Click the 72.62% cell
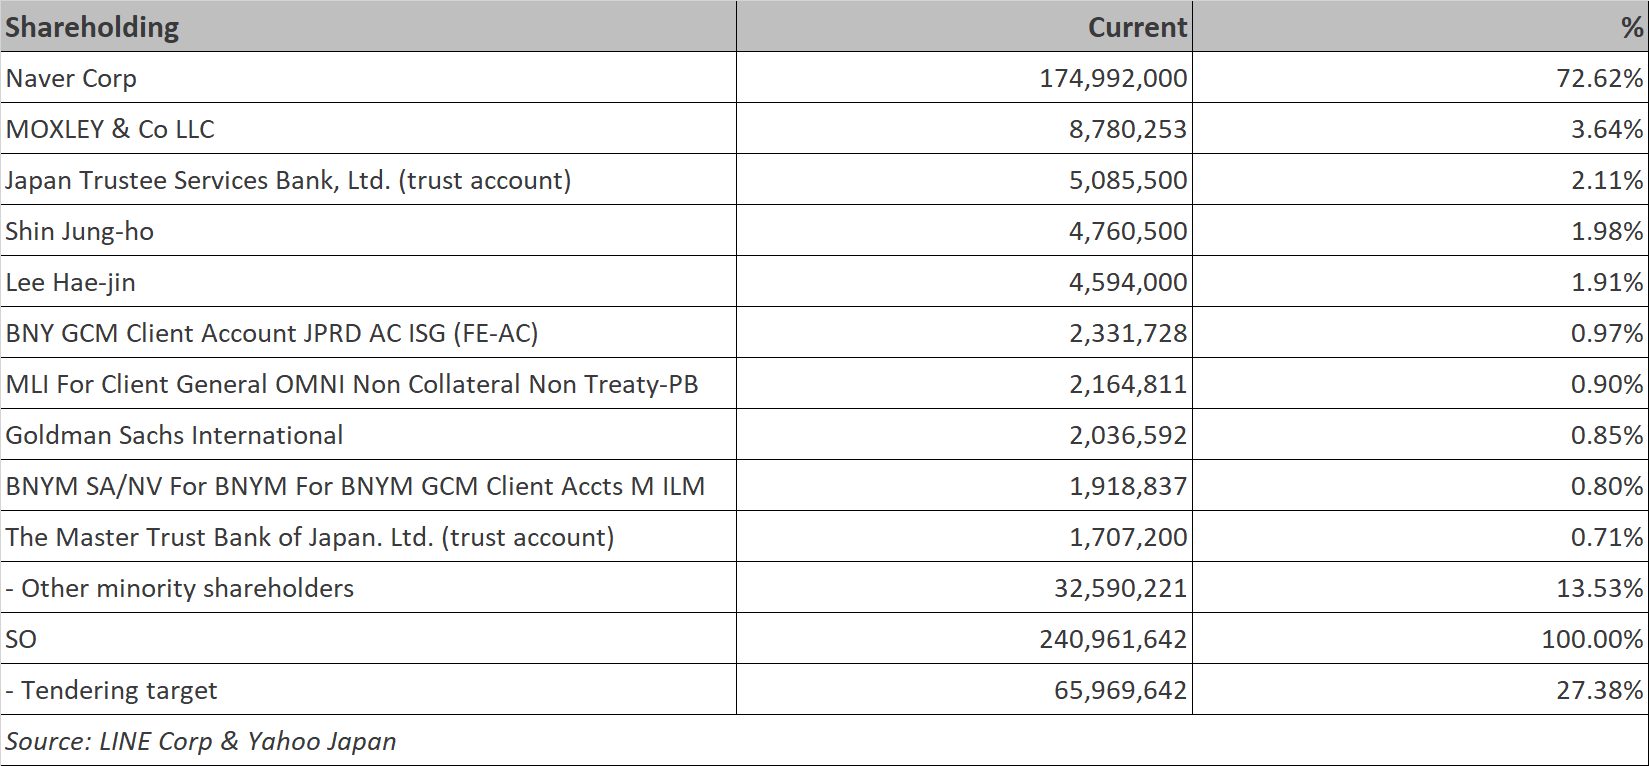This screenshot has width=1649, height=766. [1599, 78]
